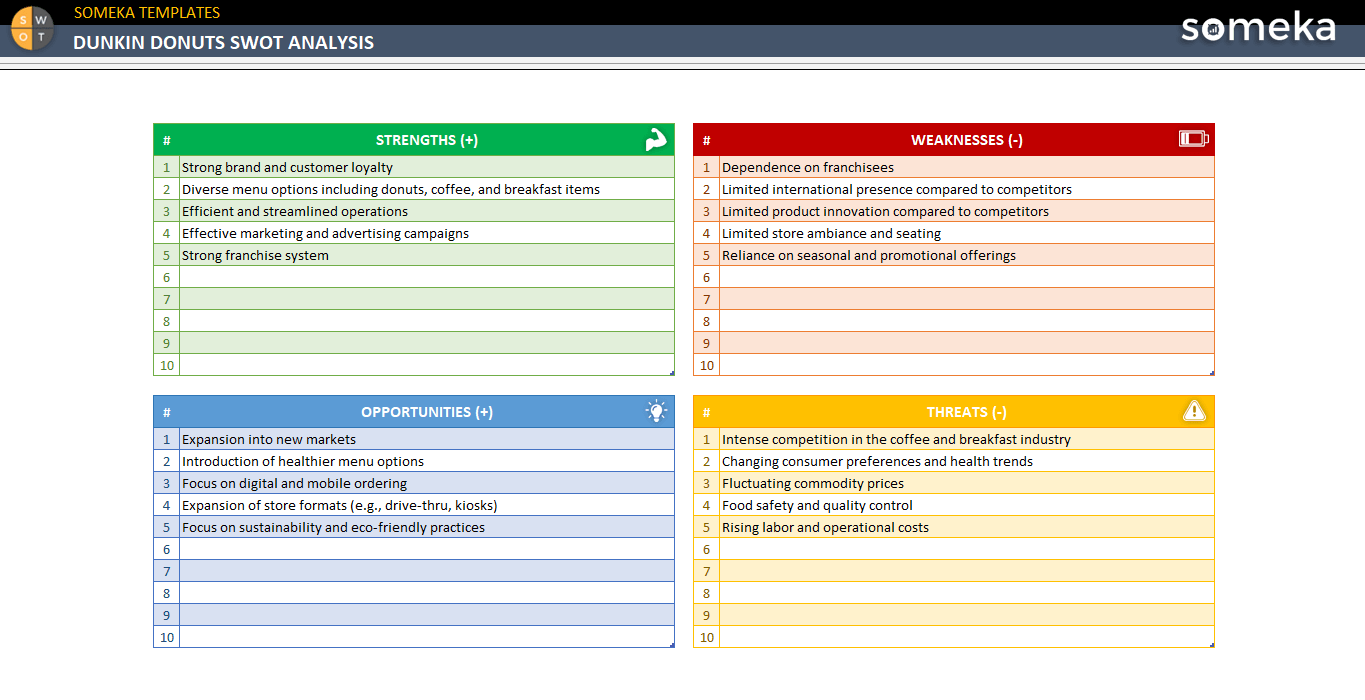Image resolution: width=1365 pixels, height=700 pixels.
Task: Select 'Changing consumer preferences and health trends' cell
Action: point(967,461)
